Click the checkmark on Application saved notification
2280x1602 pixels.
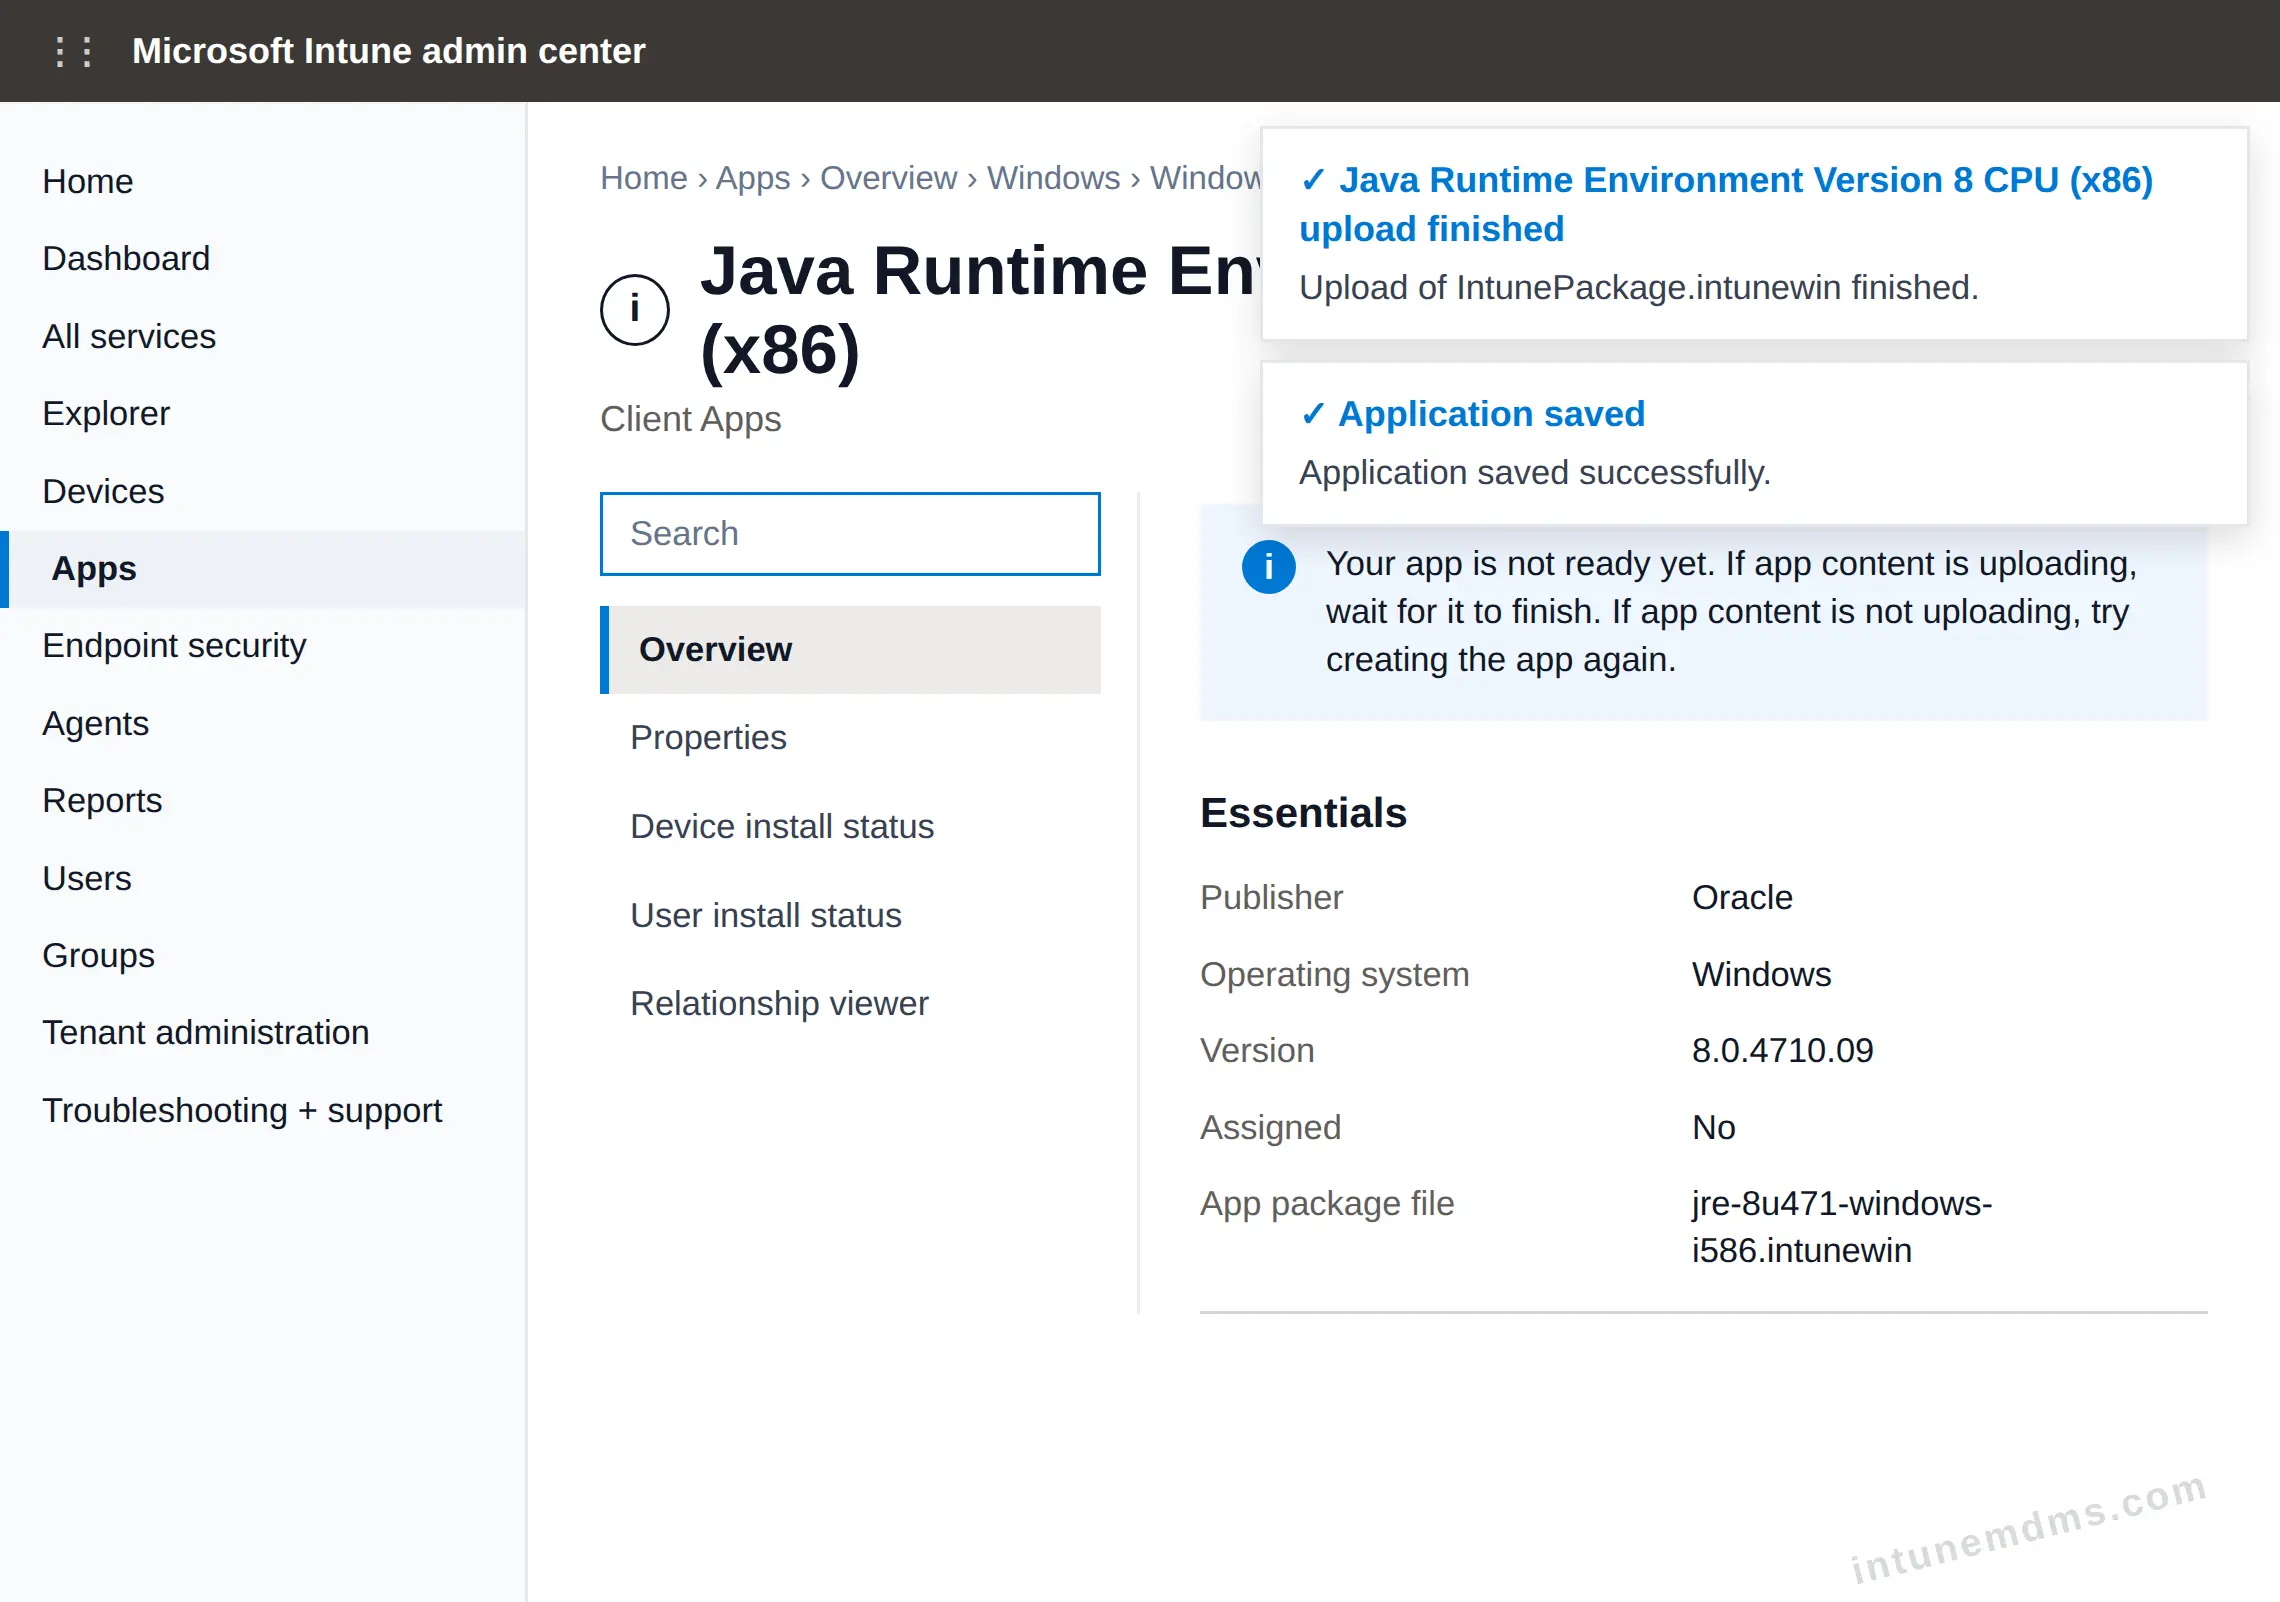(x=1313, y=413)
